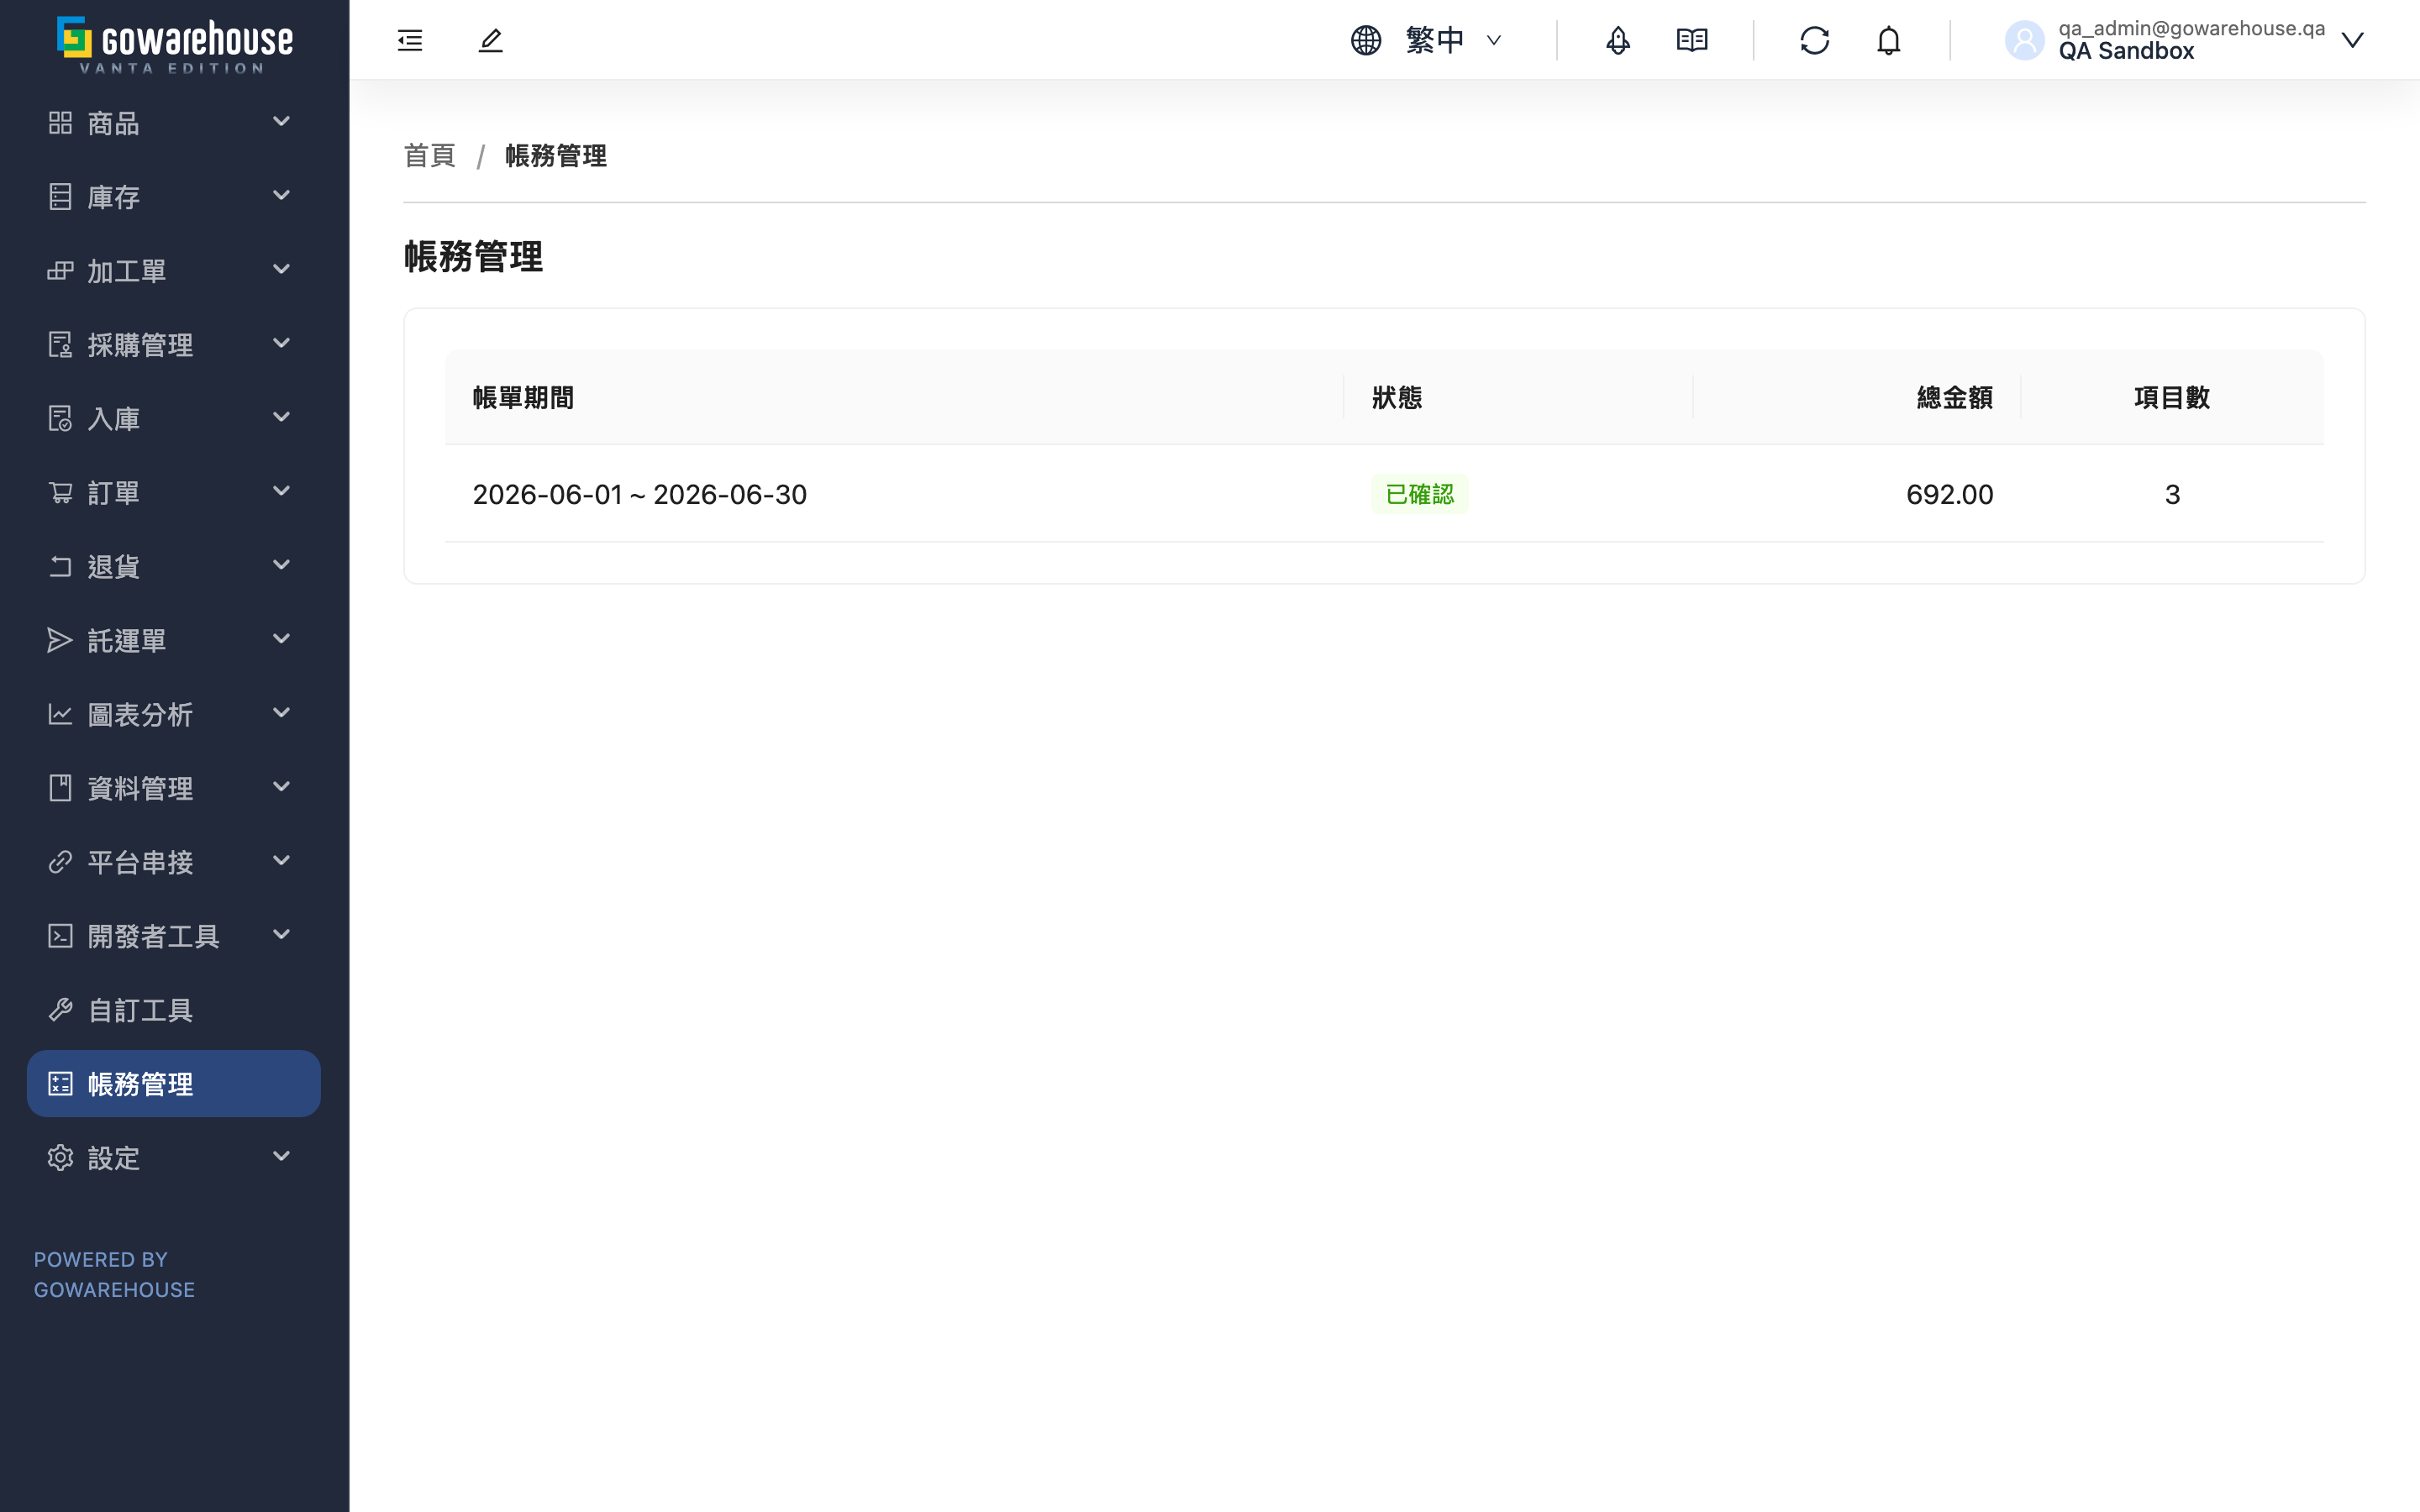Expand the 託運單 menu chevron
Screen dimensions: 2420x1512
(281, 640)
